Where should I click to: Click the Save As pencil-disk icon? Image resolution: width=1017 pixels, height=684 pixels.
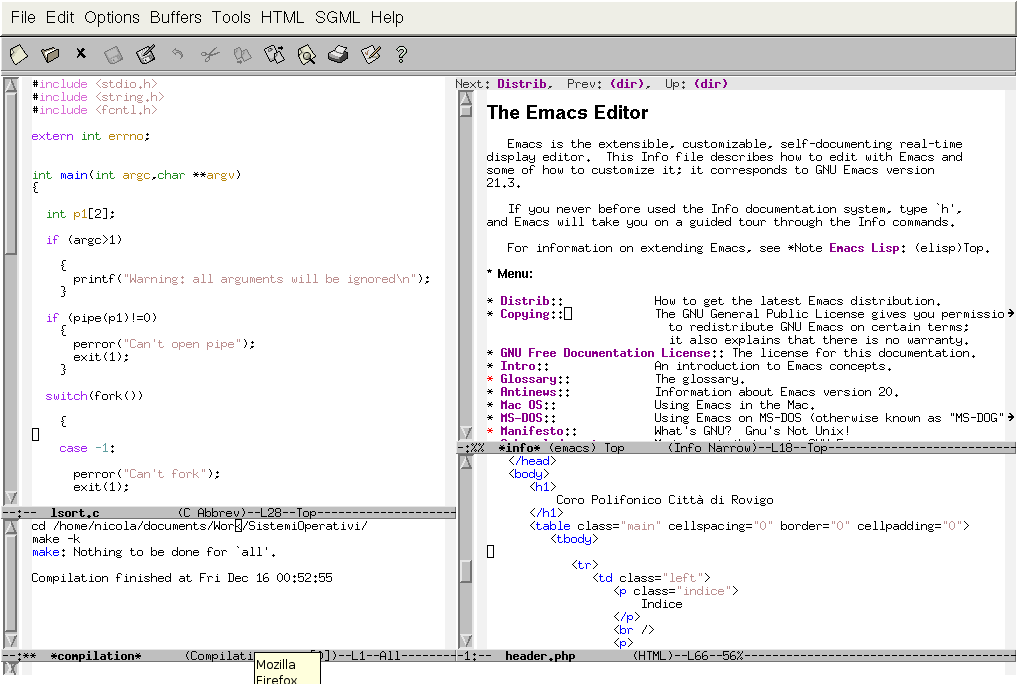tap(146, 54)
